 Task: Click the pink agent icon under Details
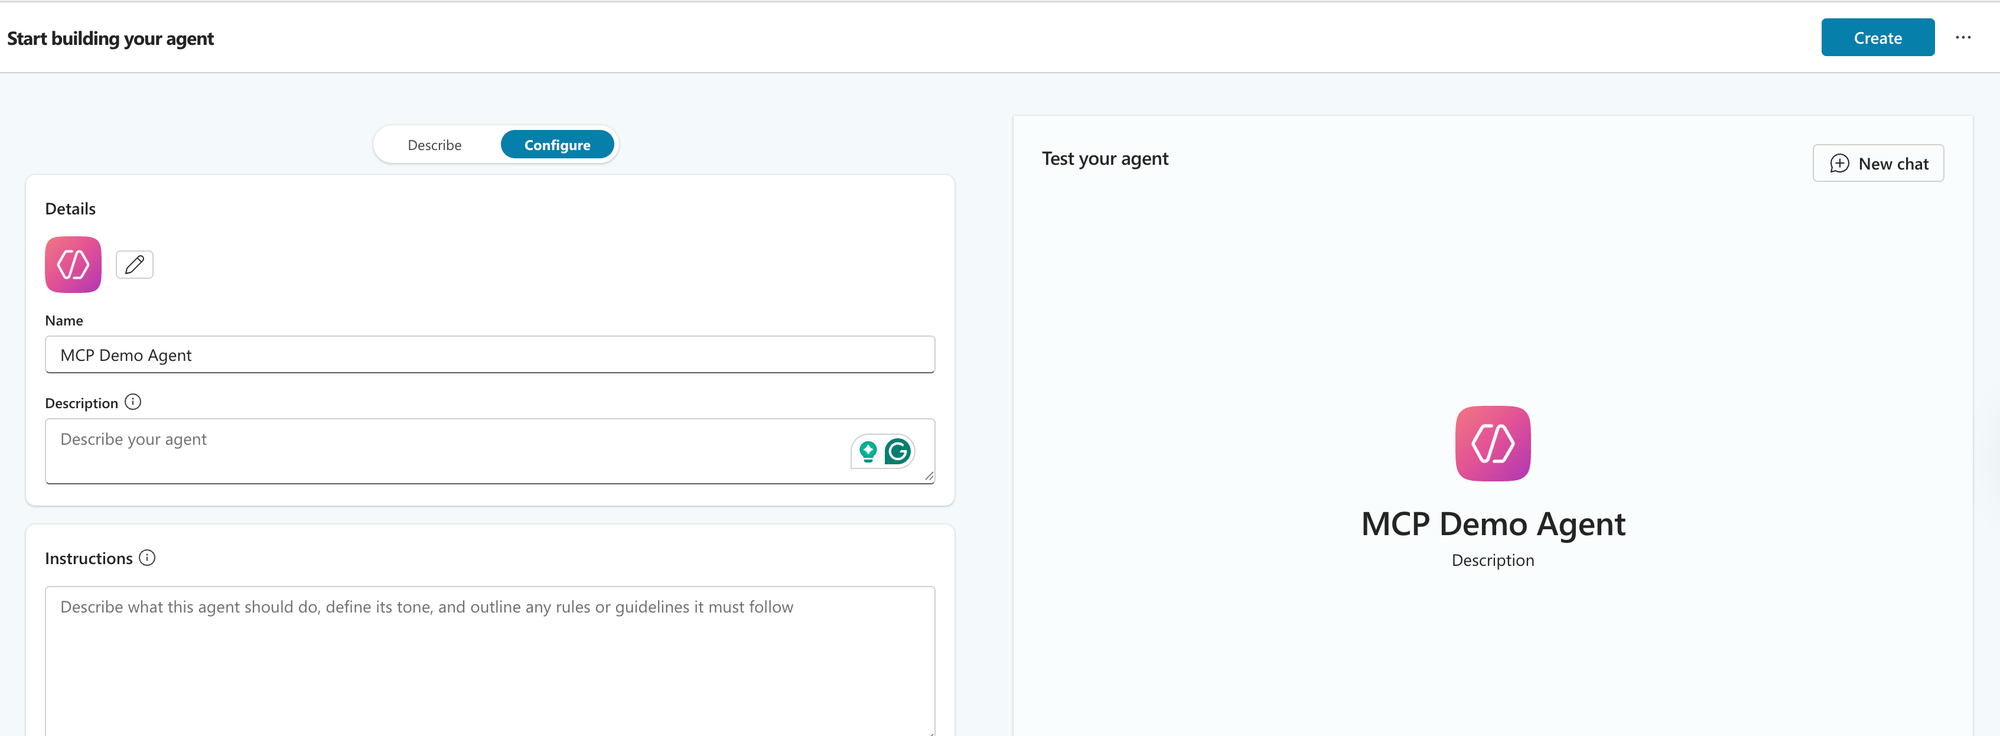click(73, 265)
